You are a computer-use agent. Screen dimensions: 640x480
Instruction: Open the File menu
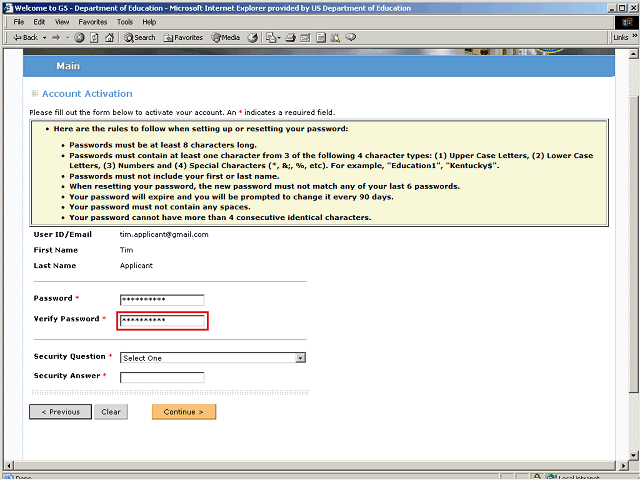(x=19, y=22)
